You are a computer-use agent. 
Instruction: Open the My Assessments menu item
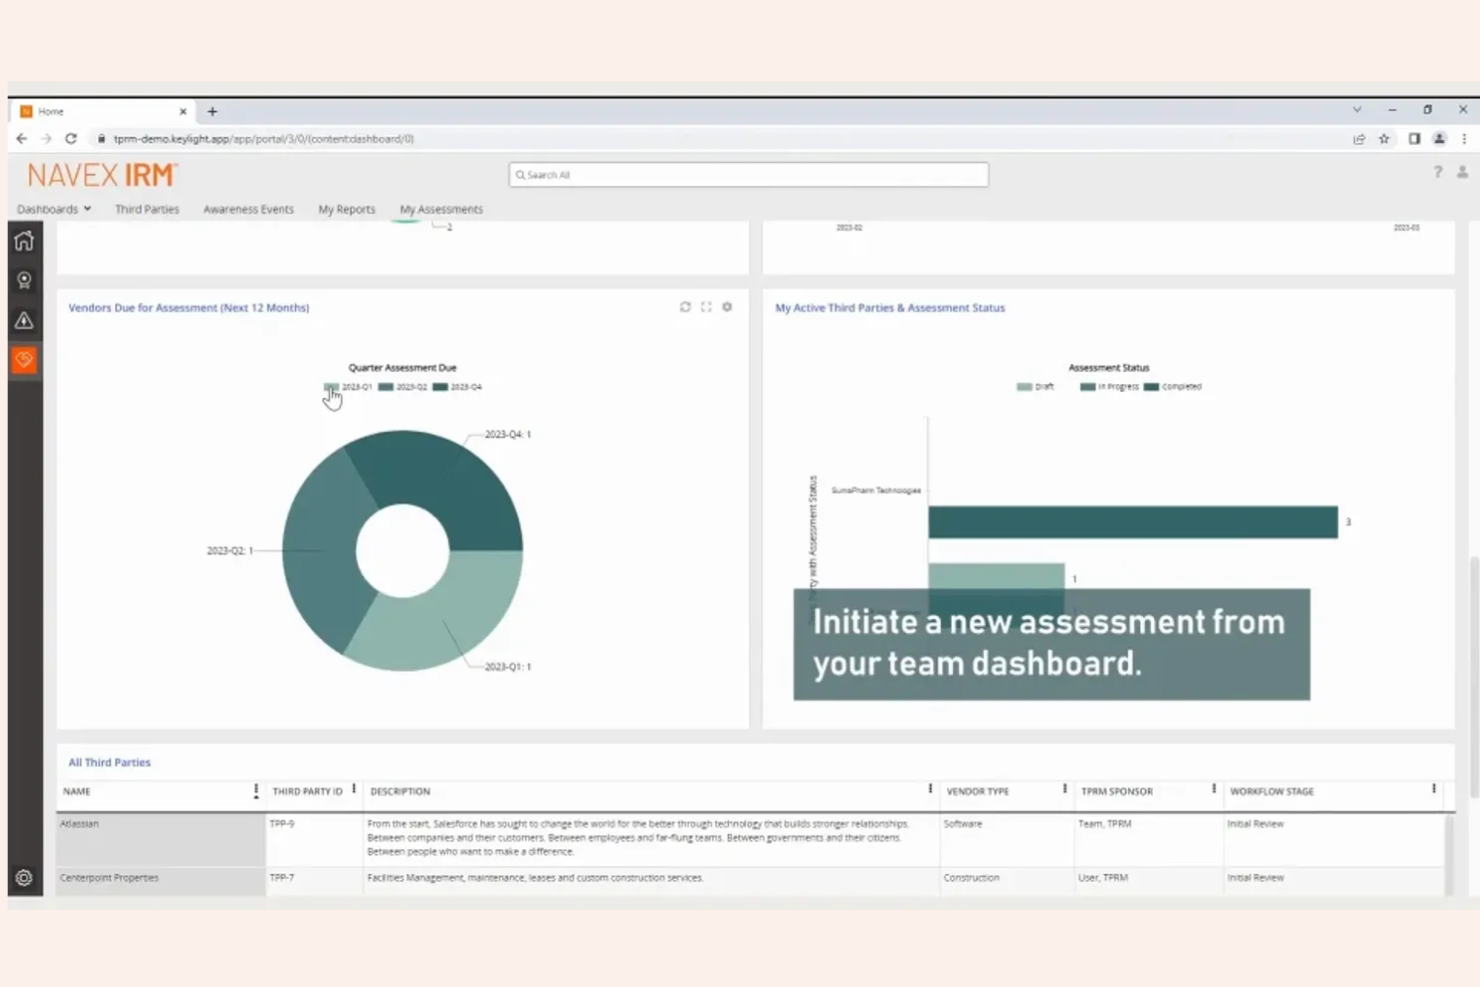441,209
